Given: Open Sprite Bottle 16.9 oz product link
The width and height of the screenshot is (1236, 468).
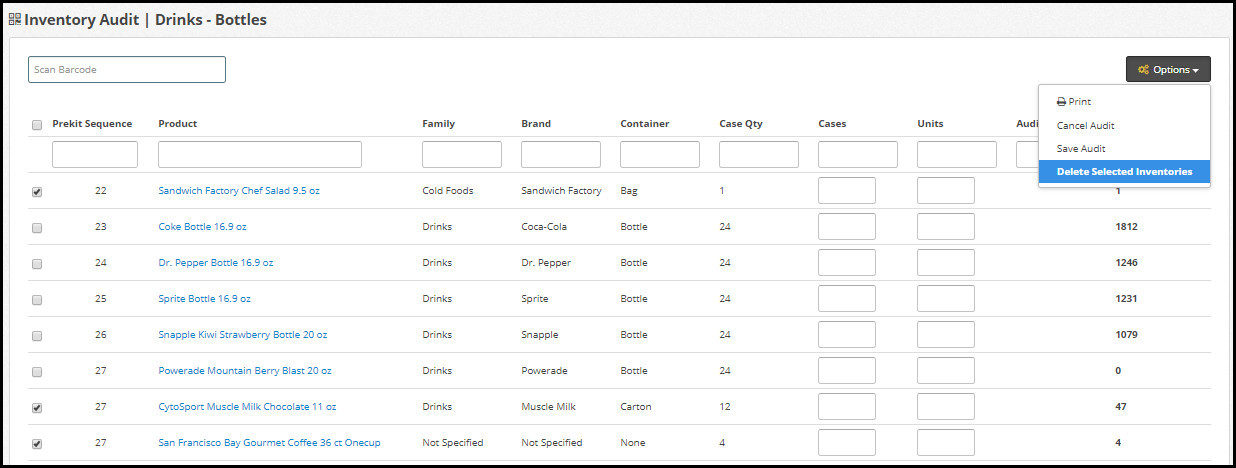Looking at the screenshot, I should tap(204, 298).
